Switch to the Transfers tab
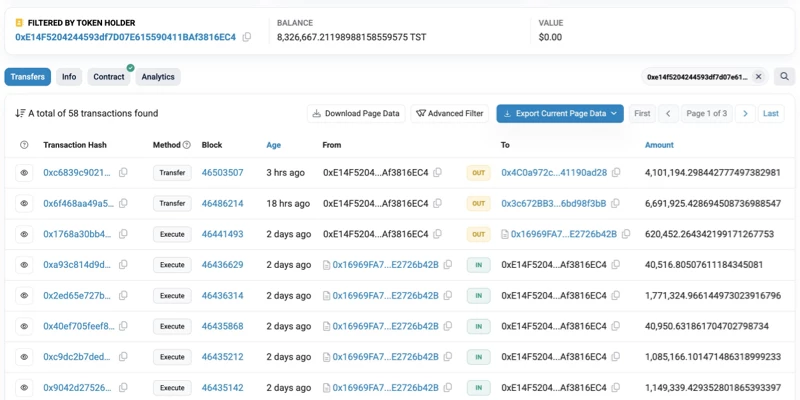 [28, 77]
